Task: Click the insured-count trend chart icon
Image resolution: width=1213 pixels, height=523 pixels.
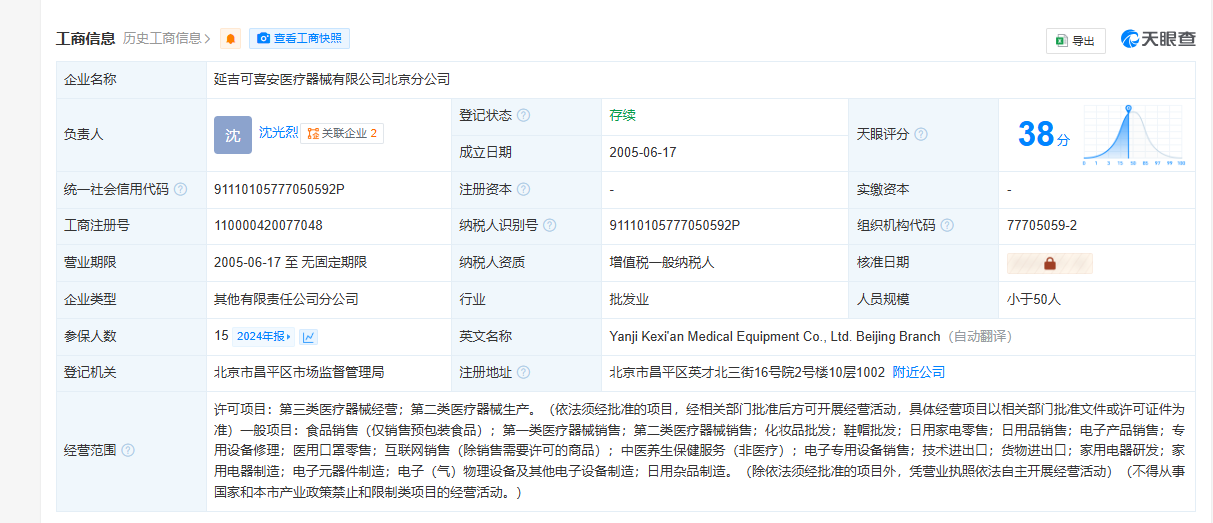Action: 309,337
